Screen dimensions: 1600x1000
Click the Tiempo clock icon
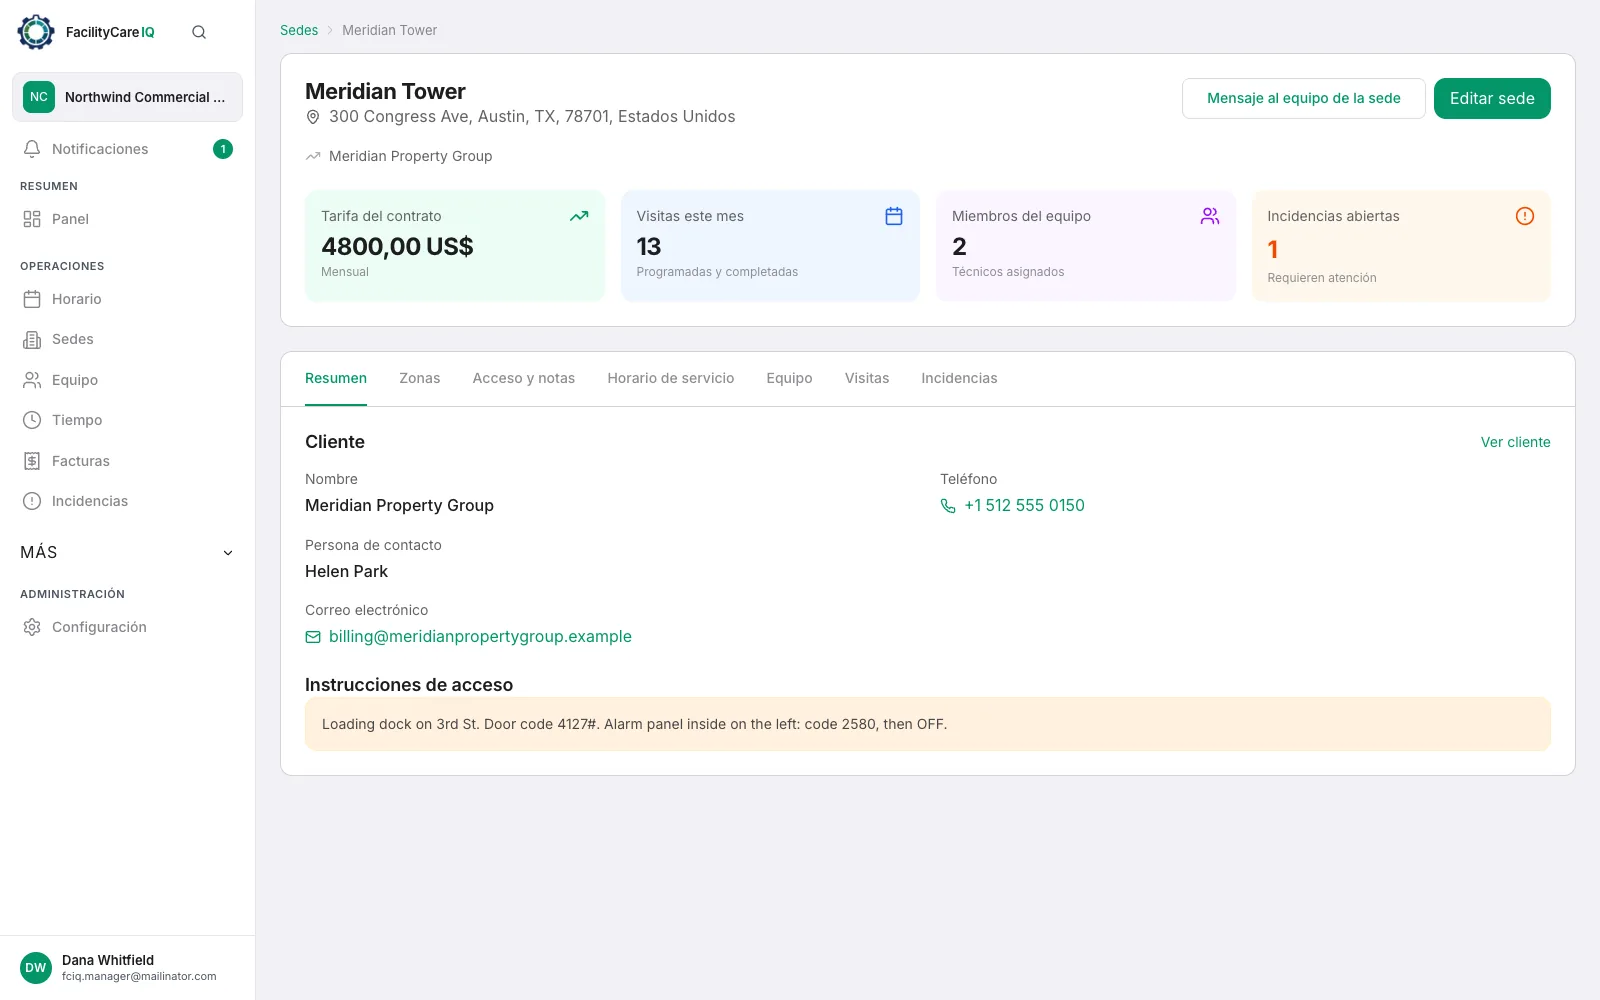click(x=32, y=420)
